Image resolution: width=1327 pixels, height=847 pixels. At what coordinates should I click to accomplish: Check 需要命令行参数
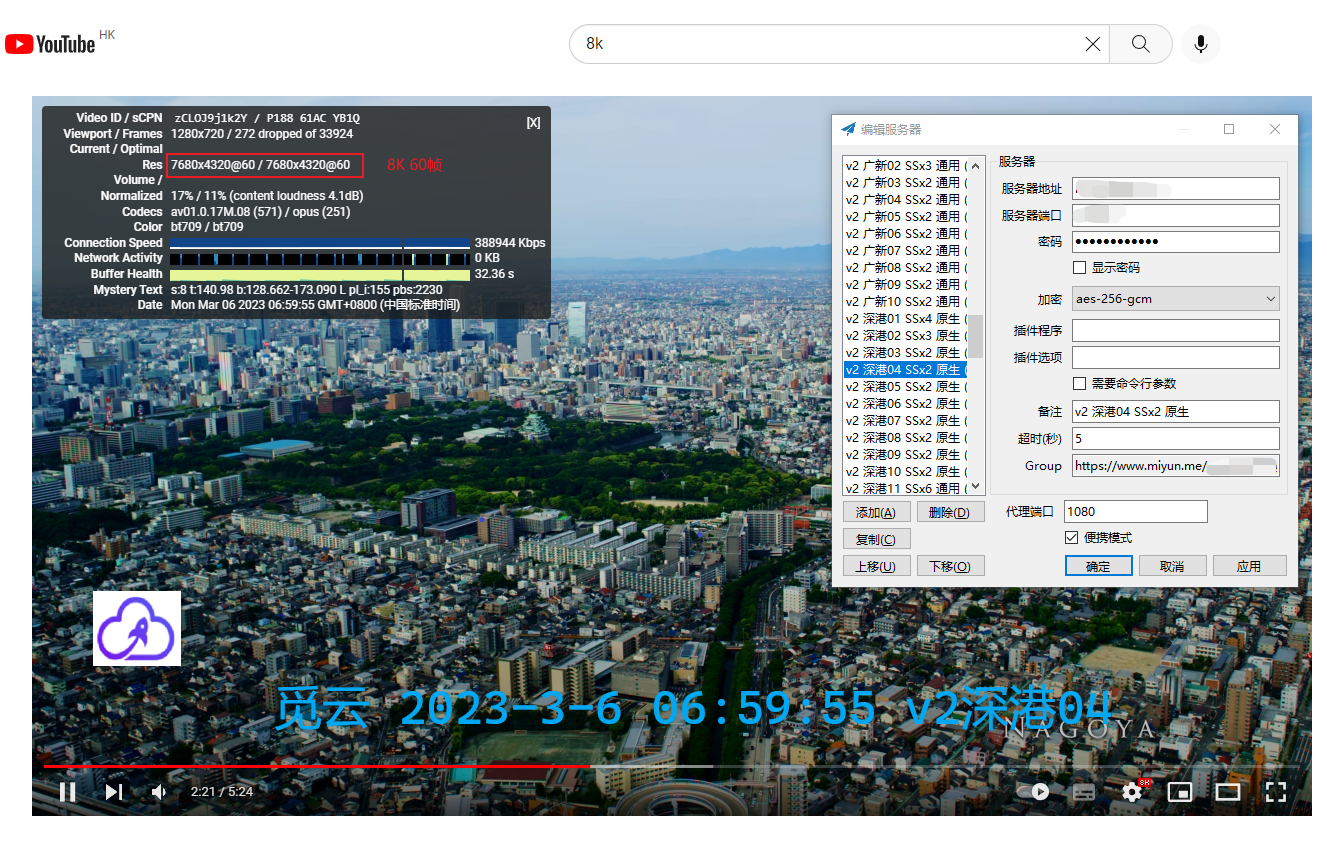[1077, 383]
